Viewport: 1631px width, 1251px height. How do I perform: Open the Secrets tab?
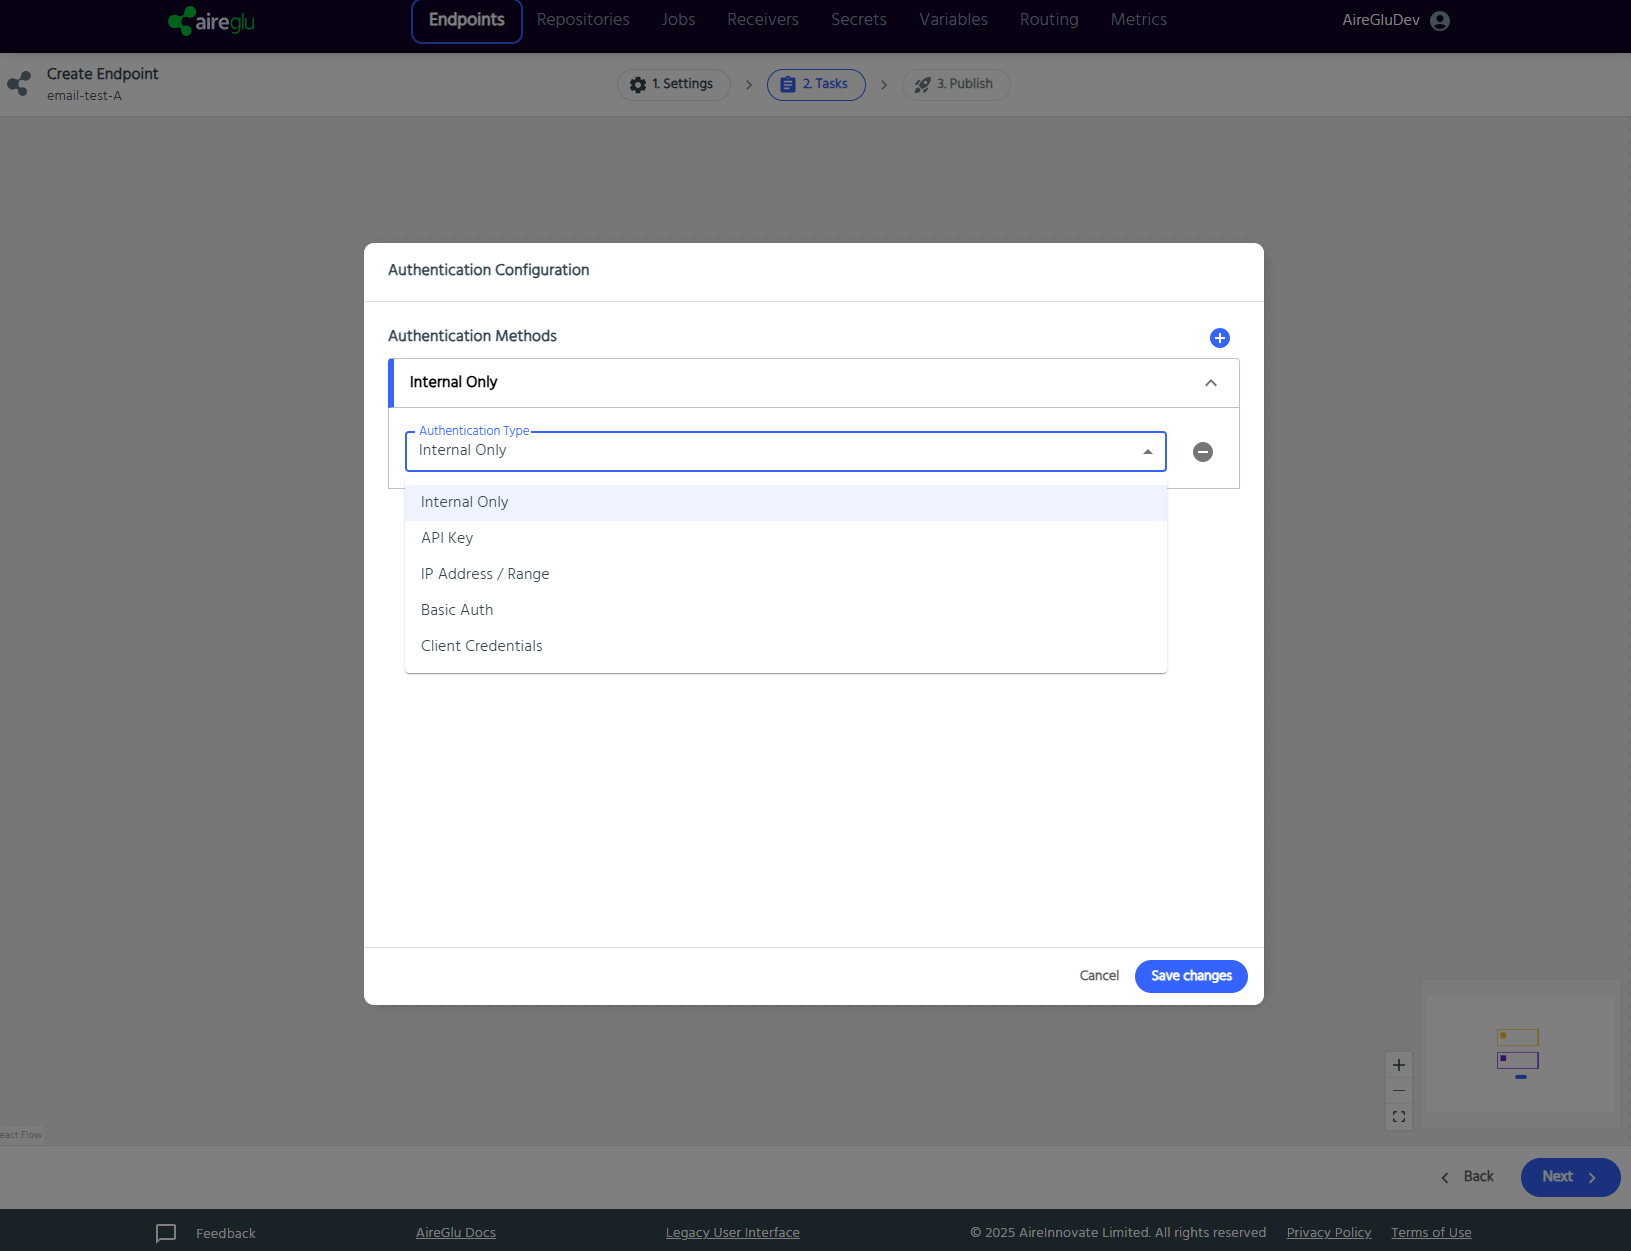pyautogui.click(x=859, y=20)
